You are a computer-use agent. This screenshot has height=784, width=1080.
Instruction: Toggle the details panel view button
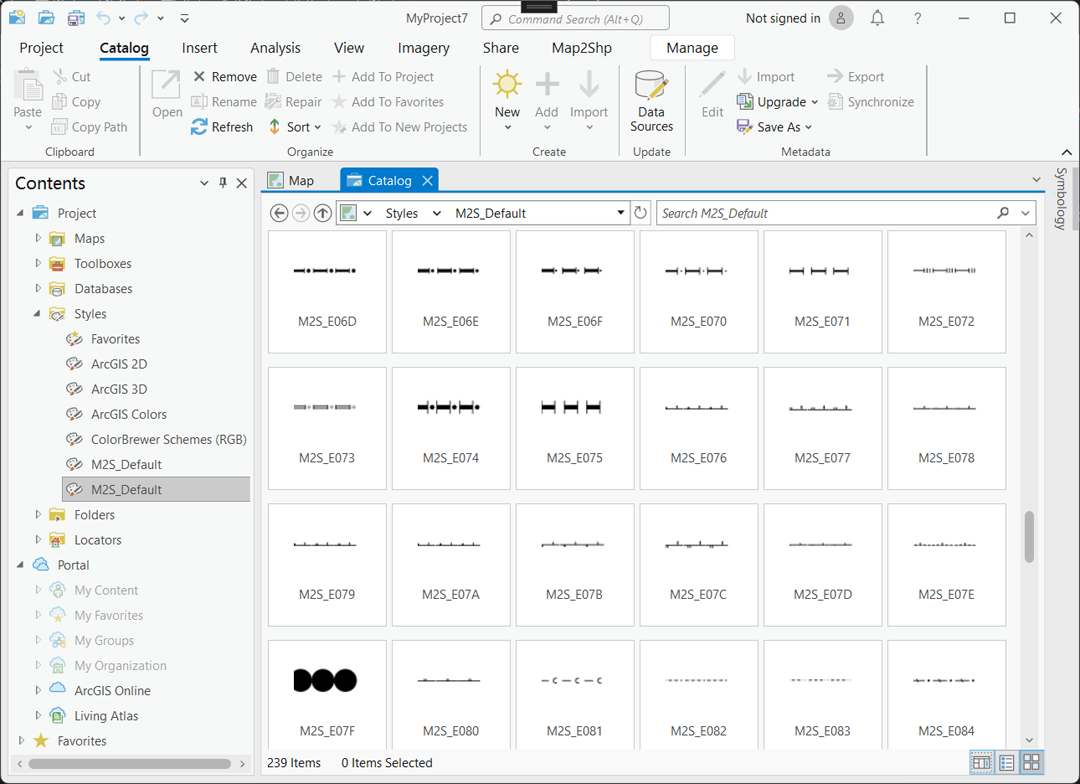click(x=981, y=763)
